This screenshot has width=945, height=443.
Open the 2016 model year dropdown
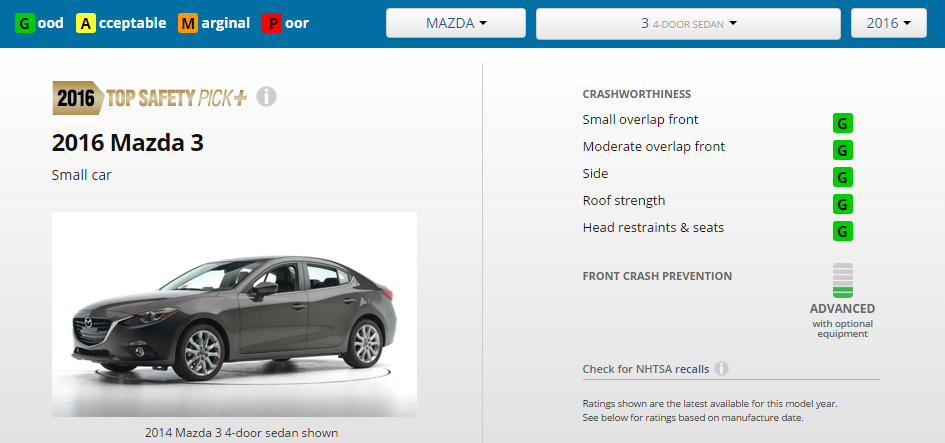[x=888, y=24]
